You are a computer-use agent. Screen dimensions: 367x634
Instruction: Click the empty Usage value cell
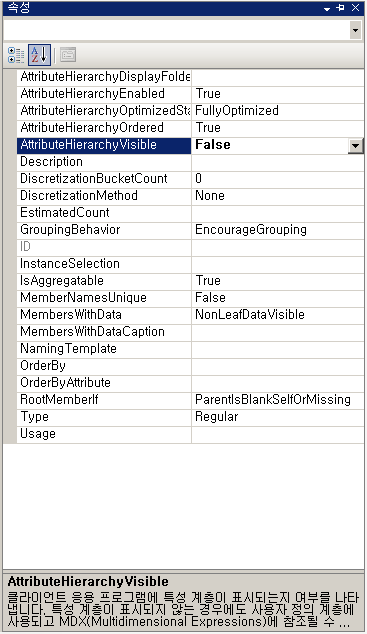(278, 433)
